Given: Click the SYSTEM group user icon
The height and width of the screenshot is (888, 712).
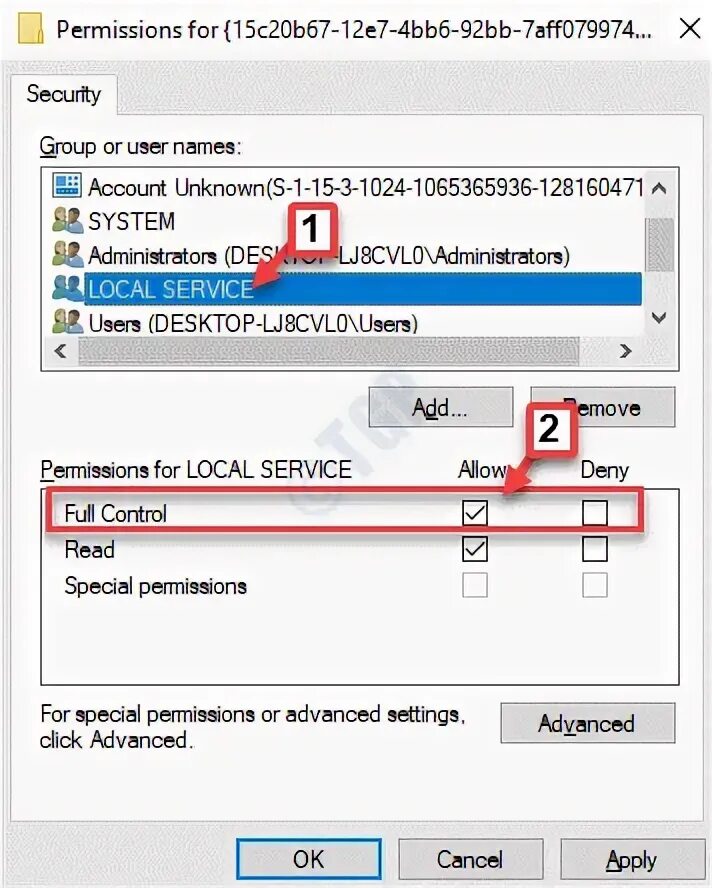Looking at the screenshot, I should (67, 221).
